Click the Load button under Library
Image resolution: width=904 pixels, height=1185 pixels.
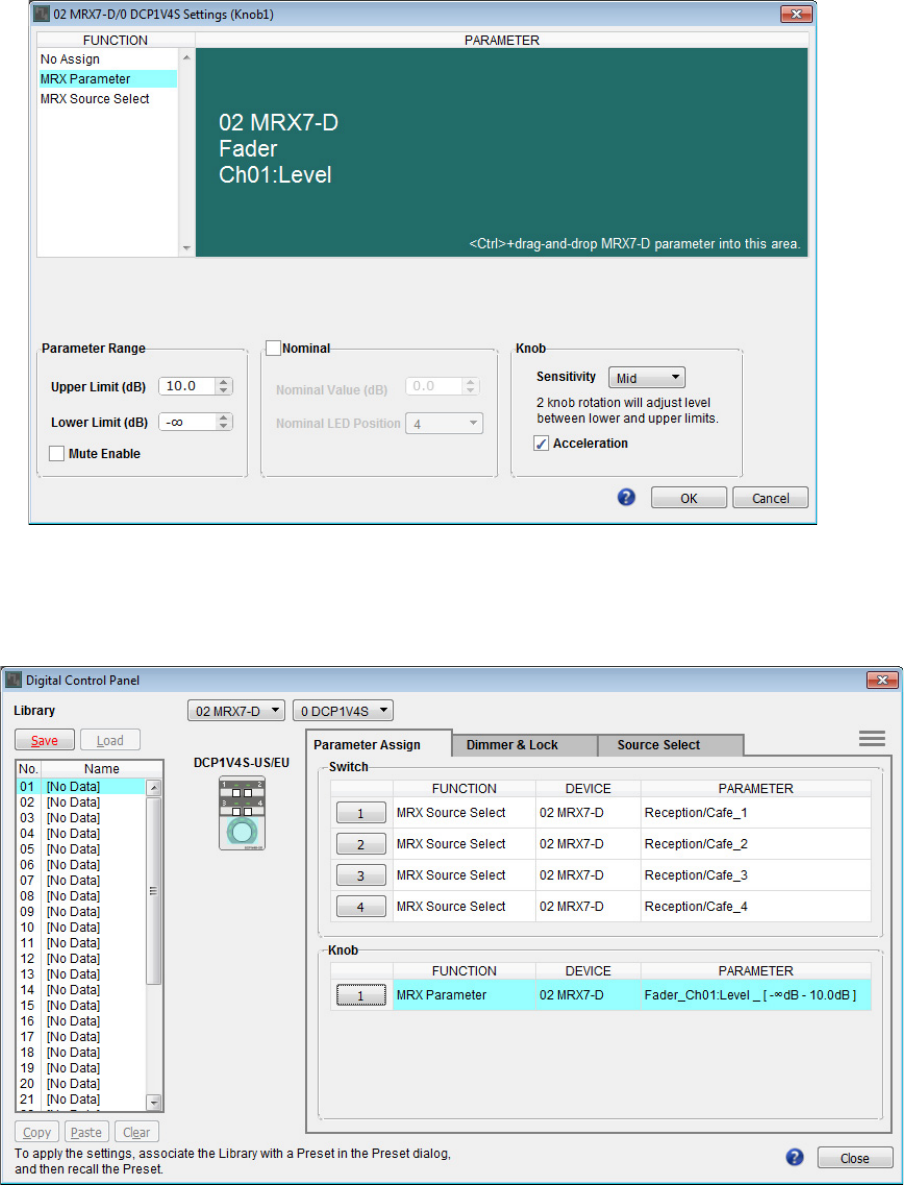click(x=110, y=740)
